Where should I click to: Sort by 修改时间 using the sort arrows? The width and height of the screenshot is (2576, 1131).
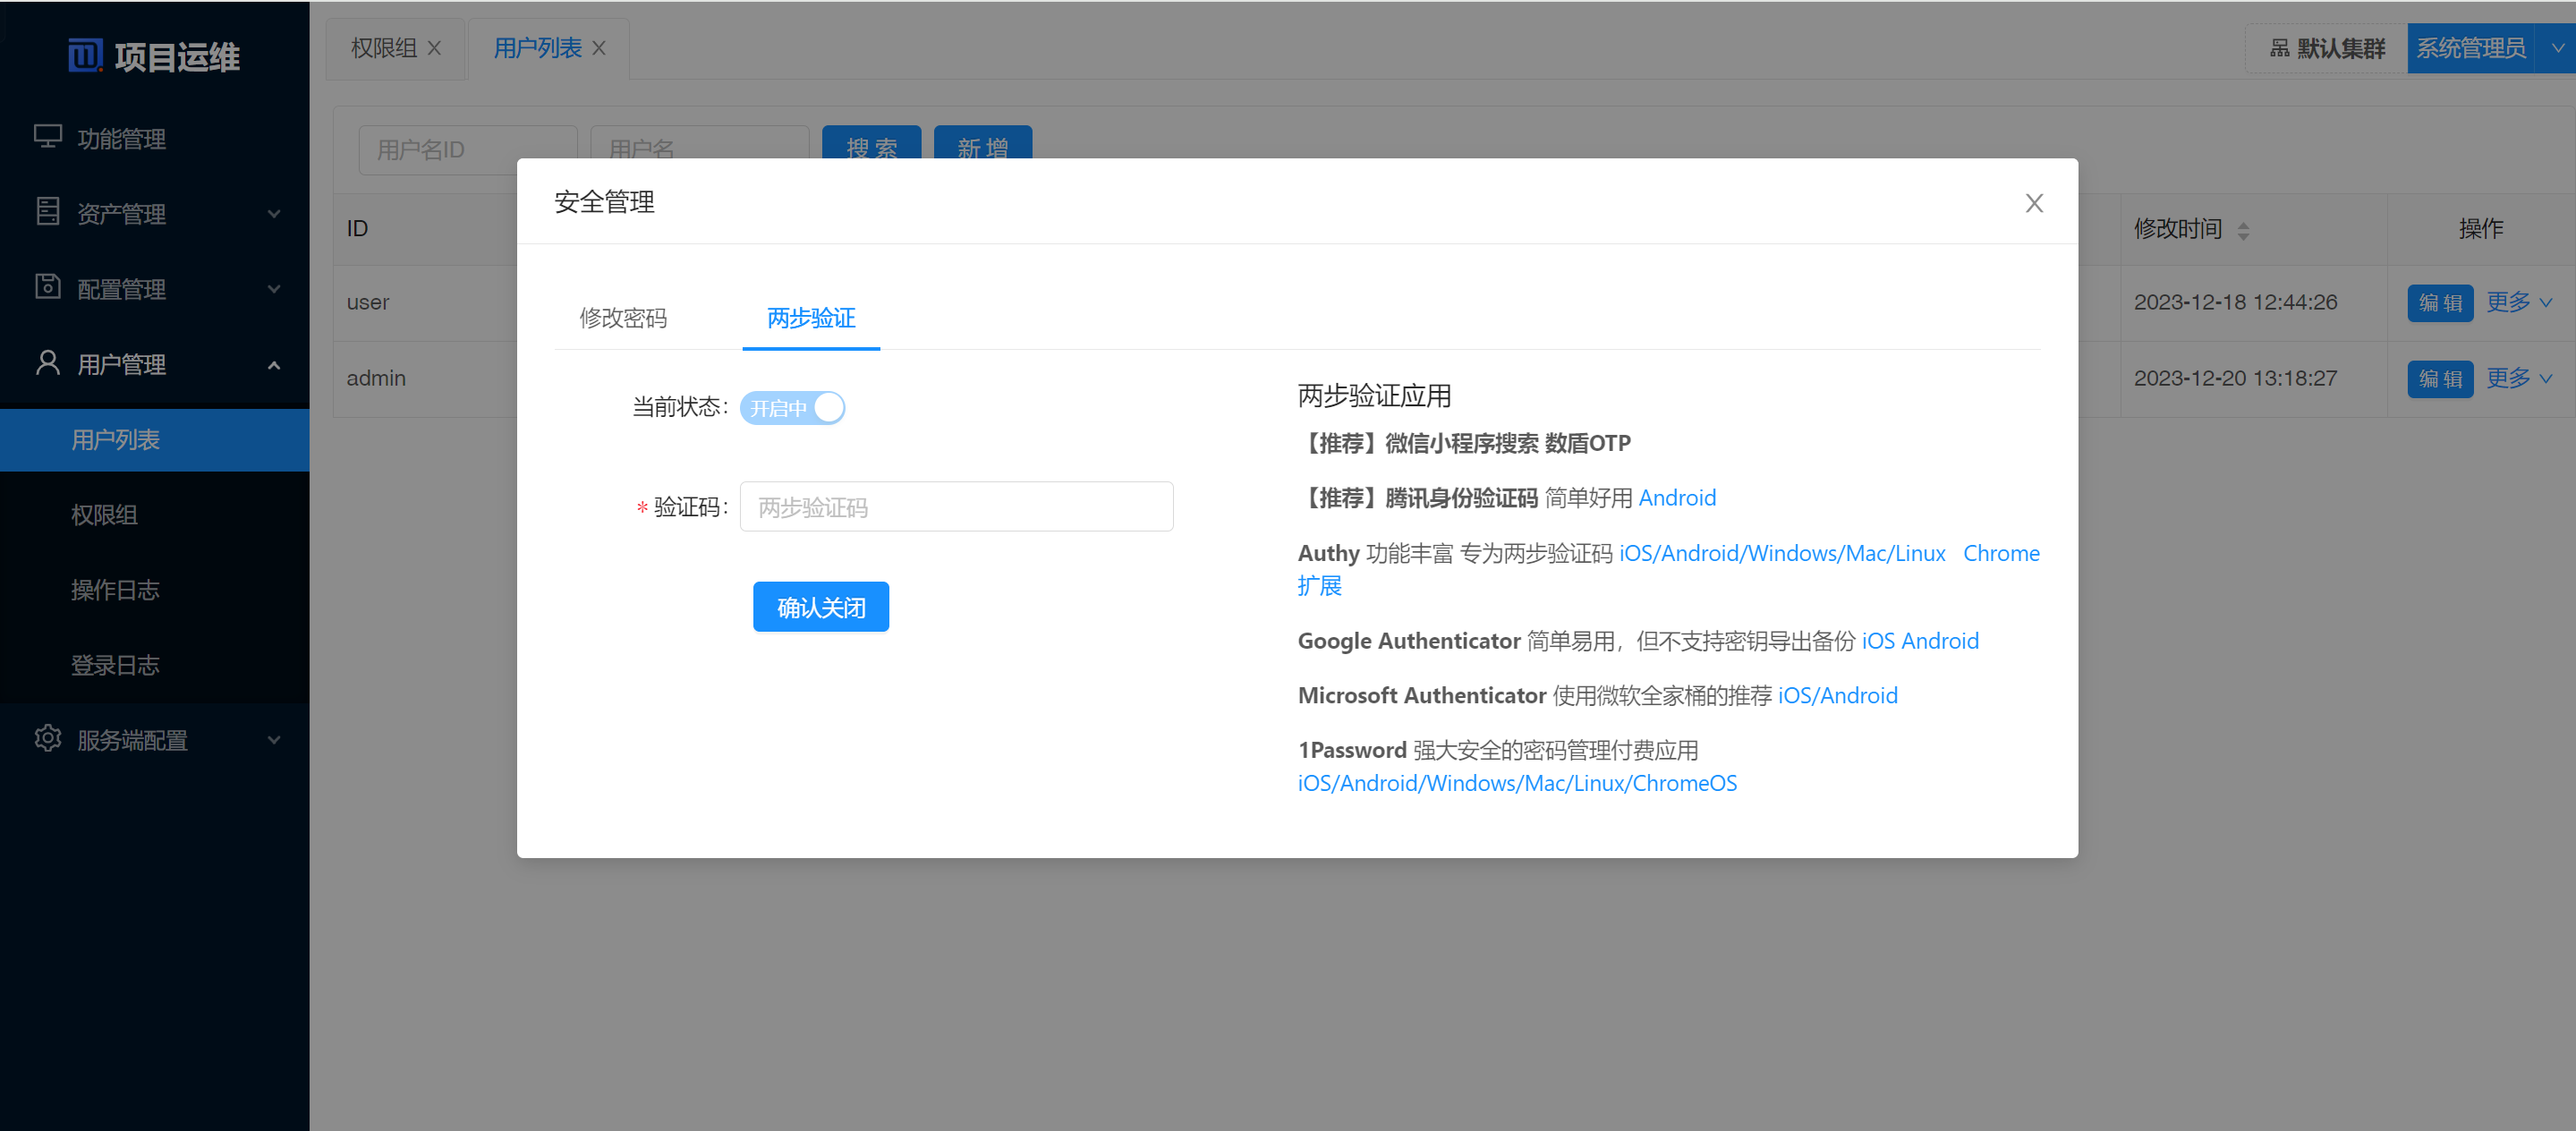(2245, 229)
